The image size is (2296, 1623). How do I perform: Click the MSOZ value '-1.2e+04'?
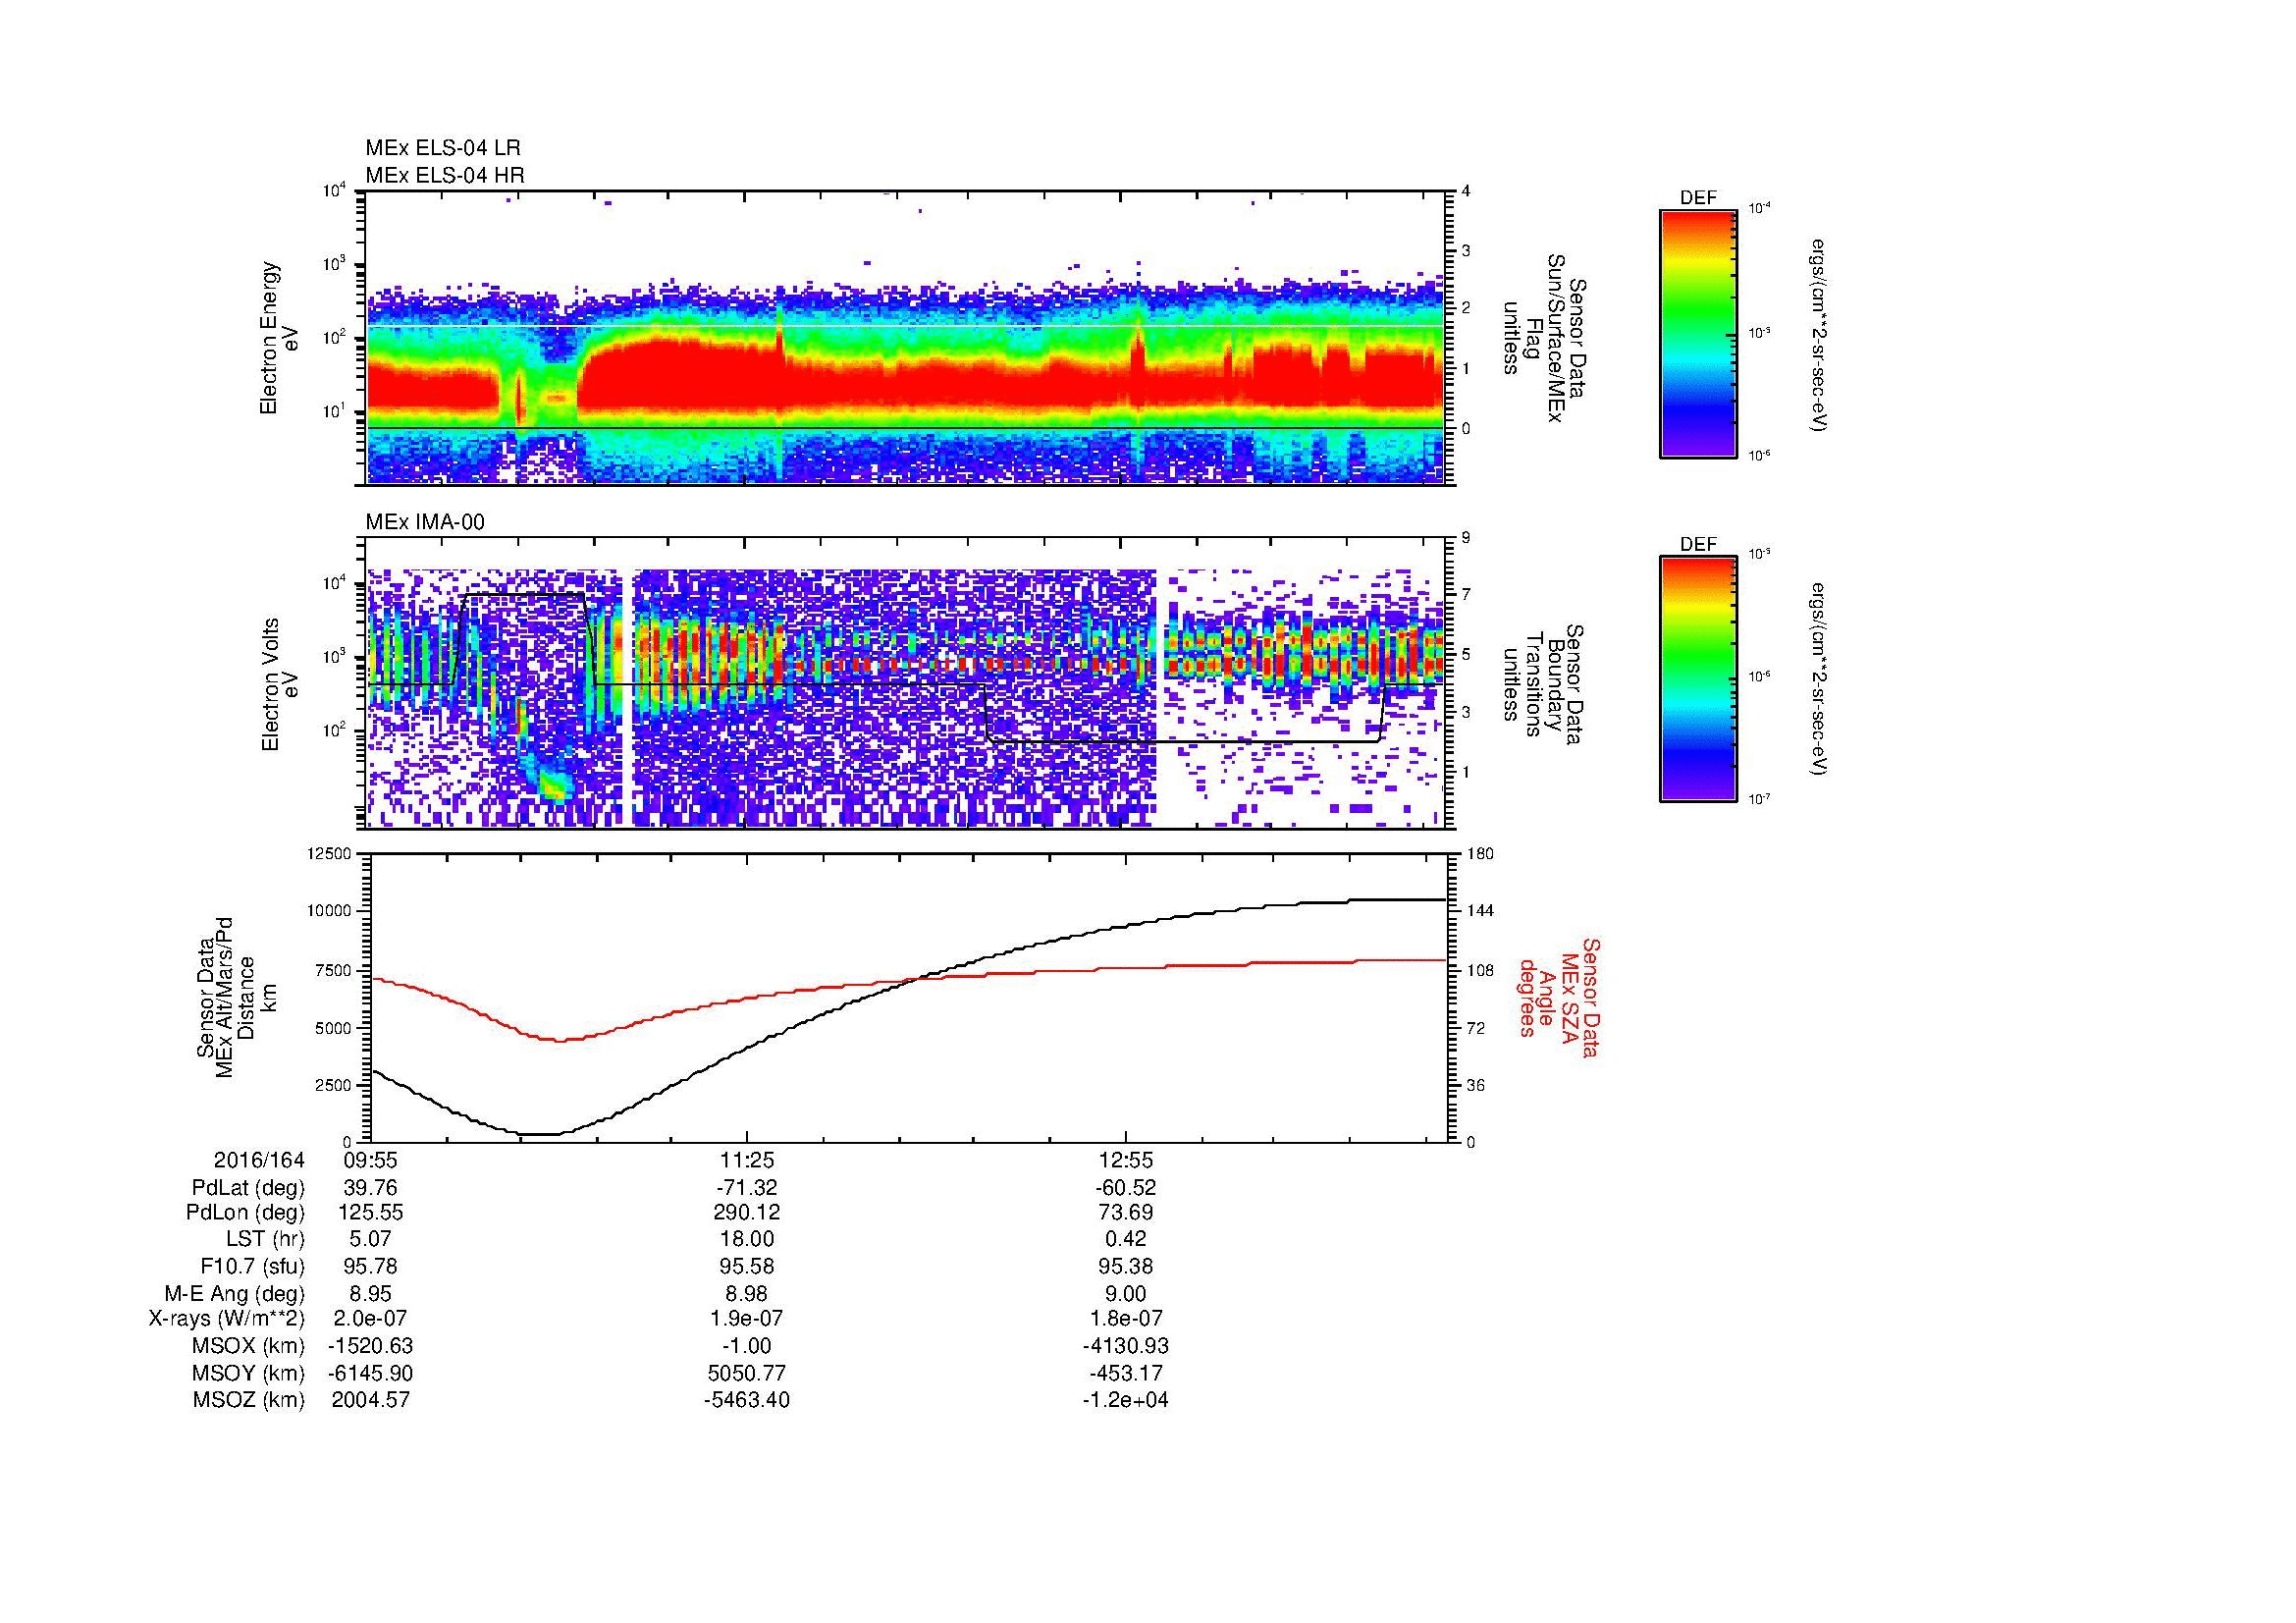point(1126,1400)
